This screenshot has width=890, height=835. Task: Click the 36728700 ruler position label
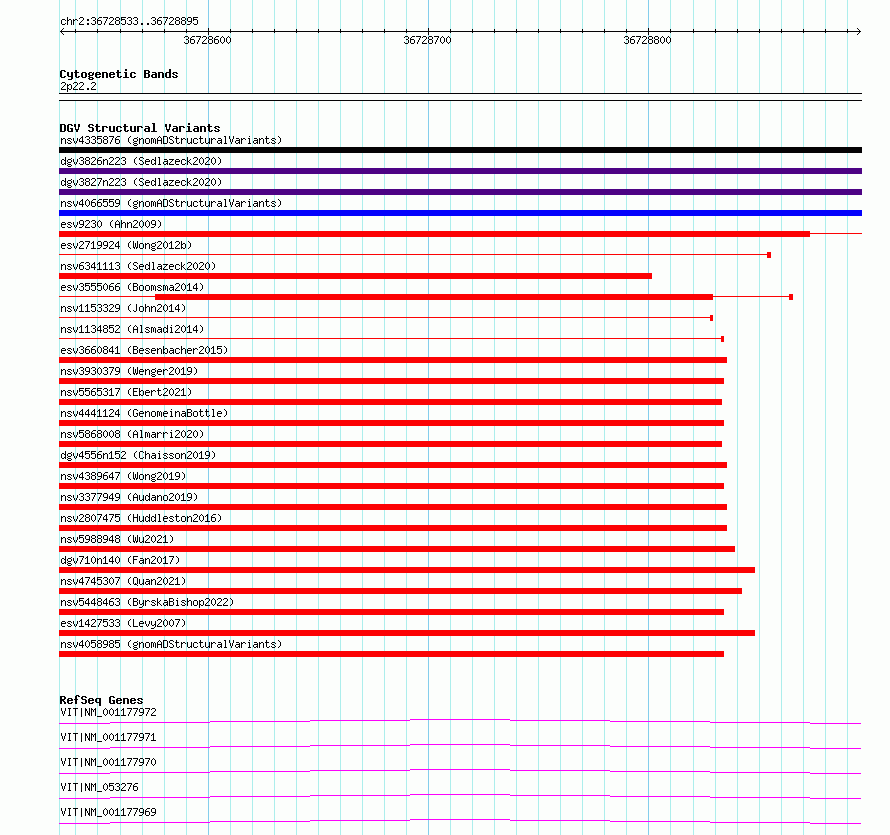tap(427, 40)
